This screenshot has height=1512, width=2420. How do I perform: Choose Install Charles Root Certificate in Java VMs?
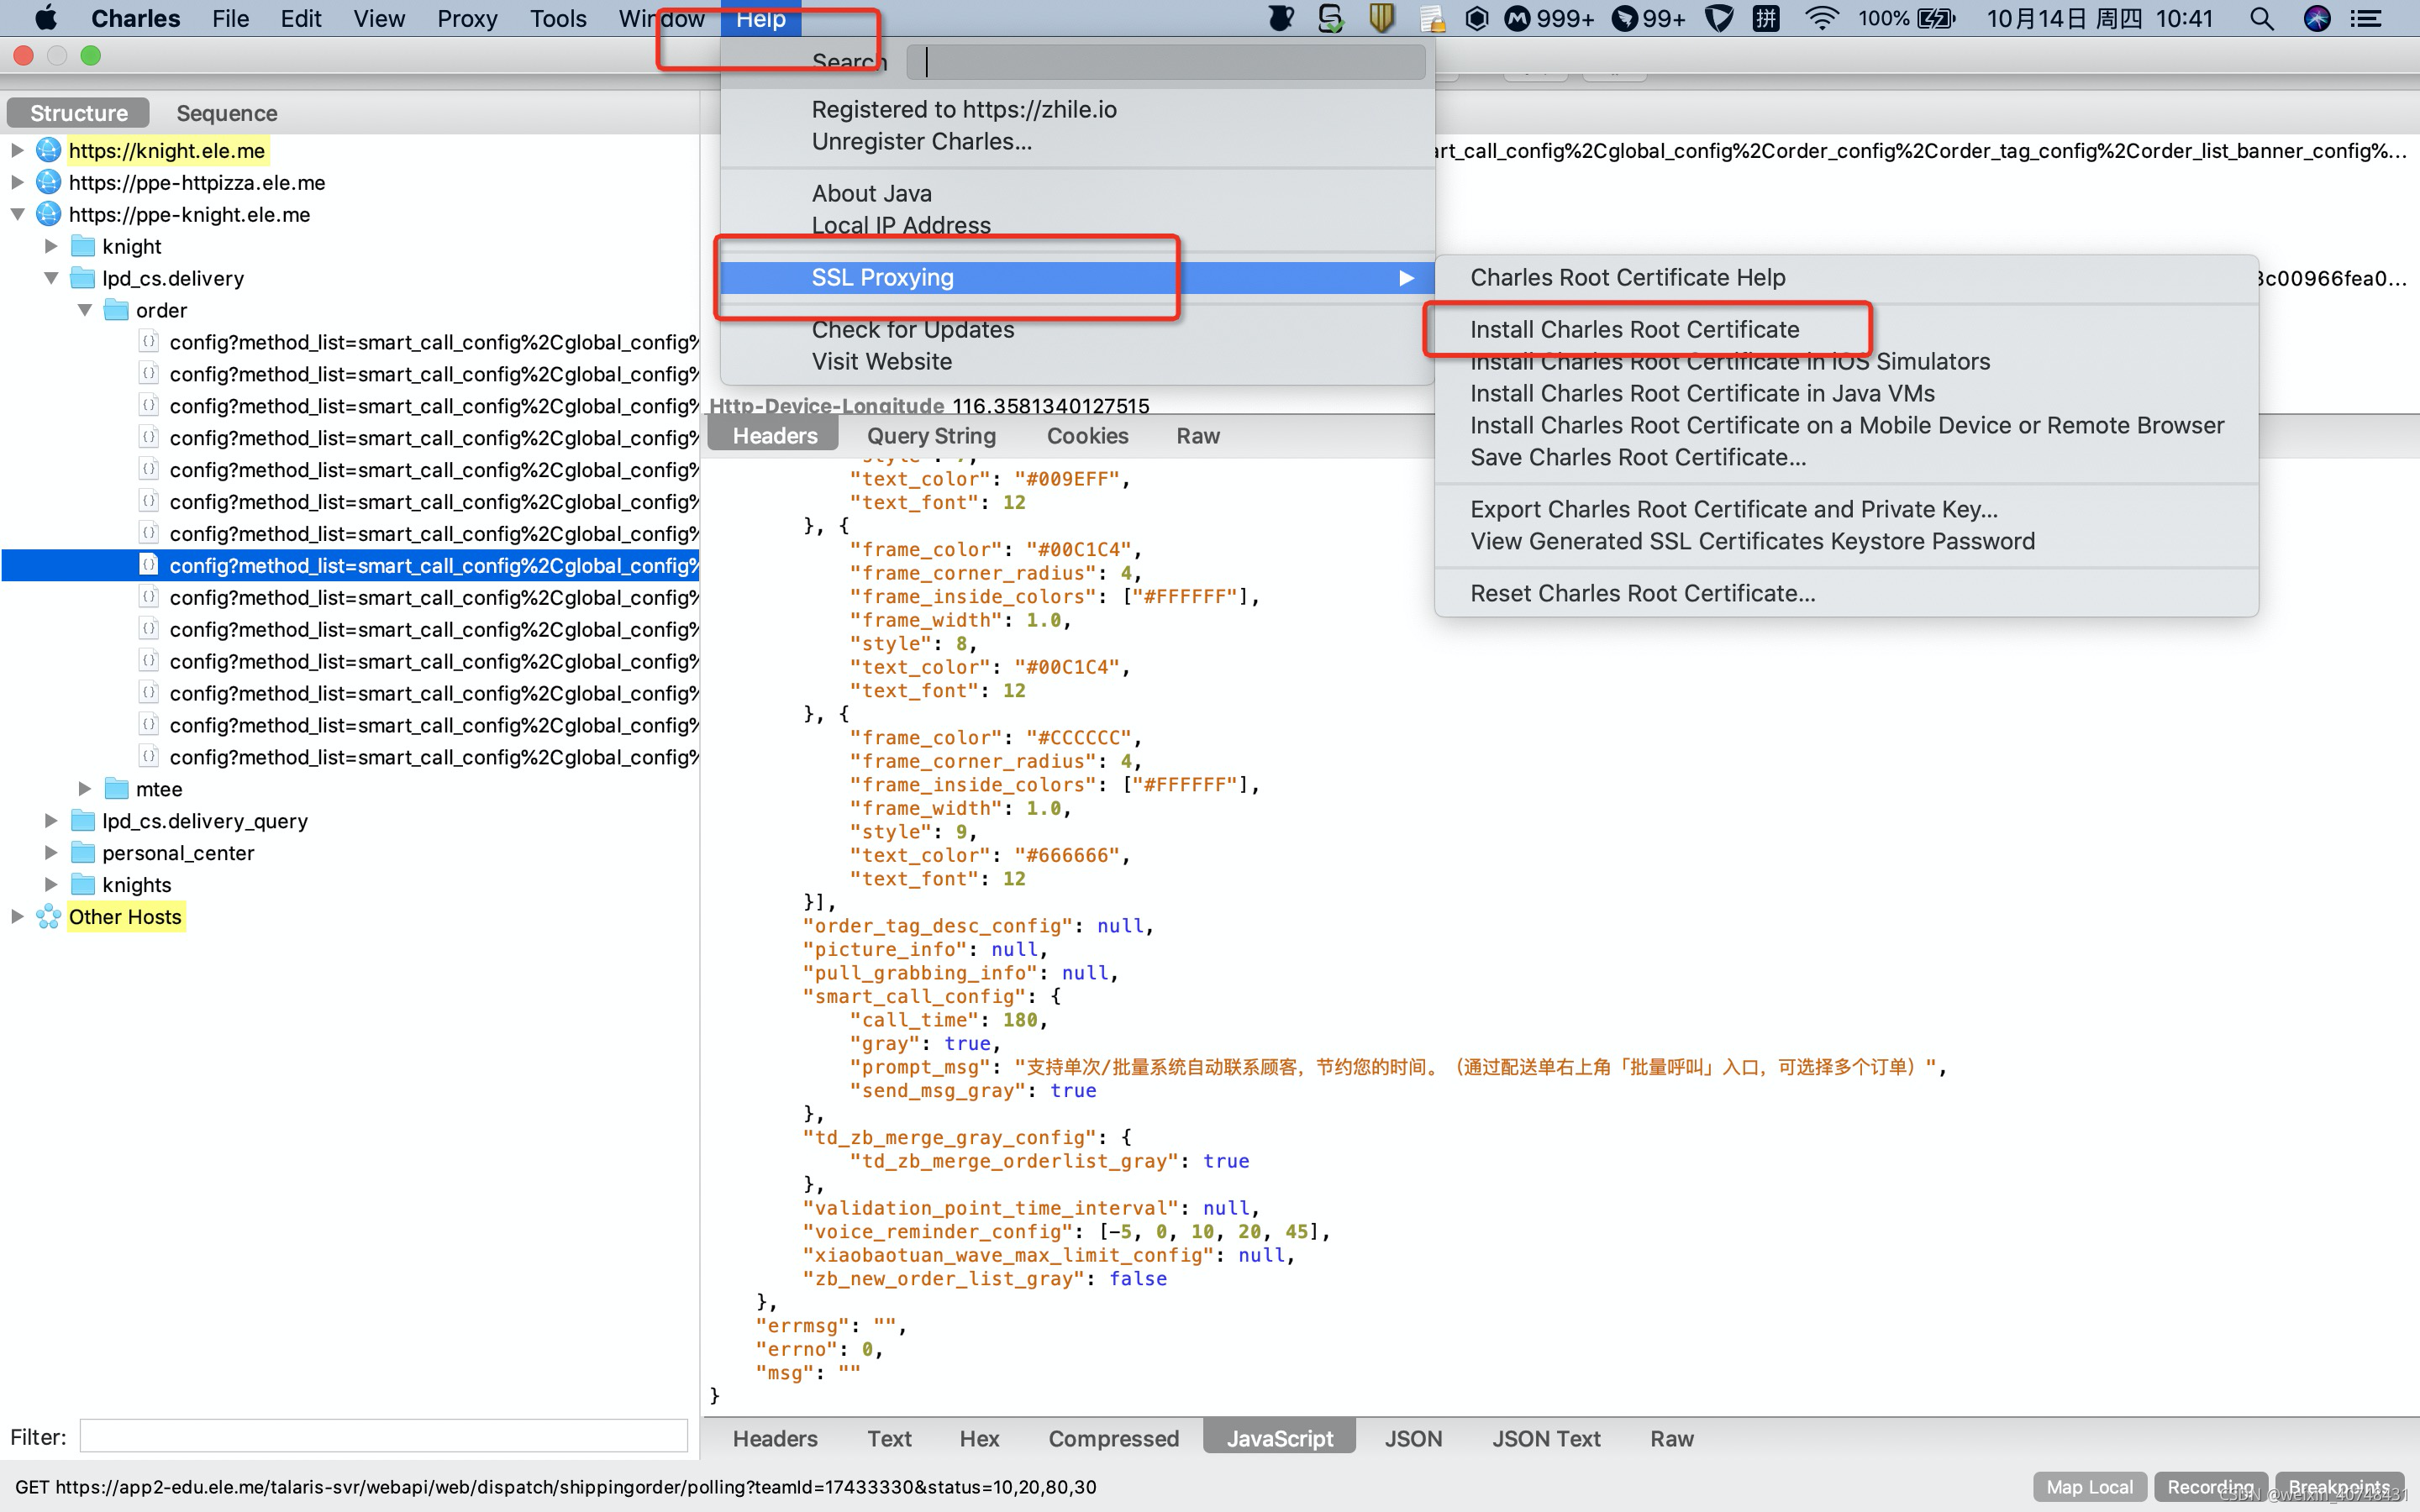point(1702,393)
